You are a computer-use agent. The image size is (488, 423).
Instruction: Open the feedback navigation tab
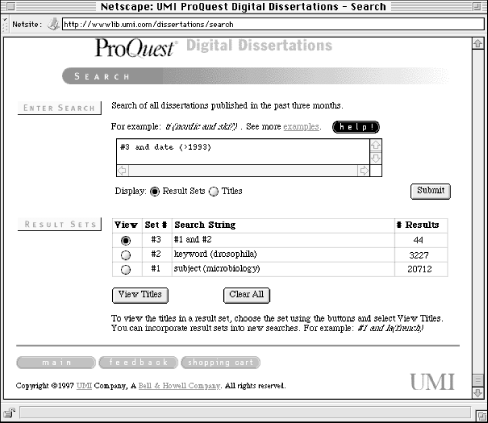coord(138,362)
